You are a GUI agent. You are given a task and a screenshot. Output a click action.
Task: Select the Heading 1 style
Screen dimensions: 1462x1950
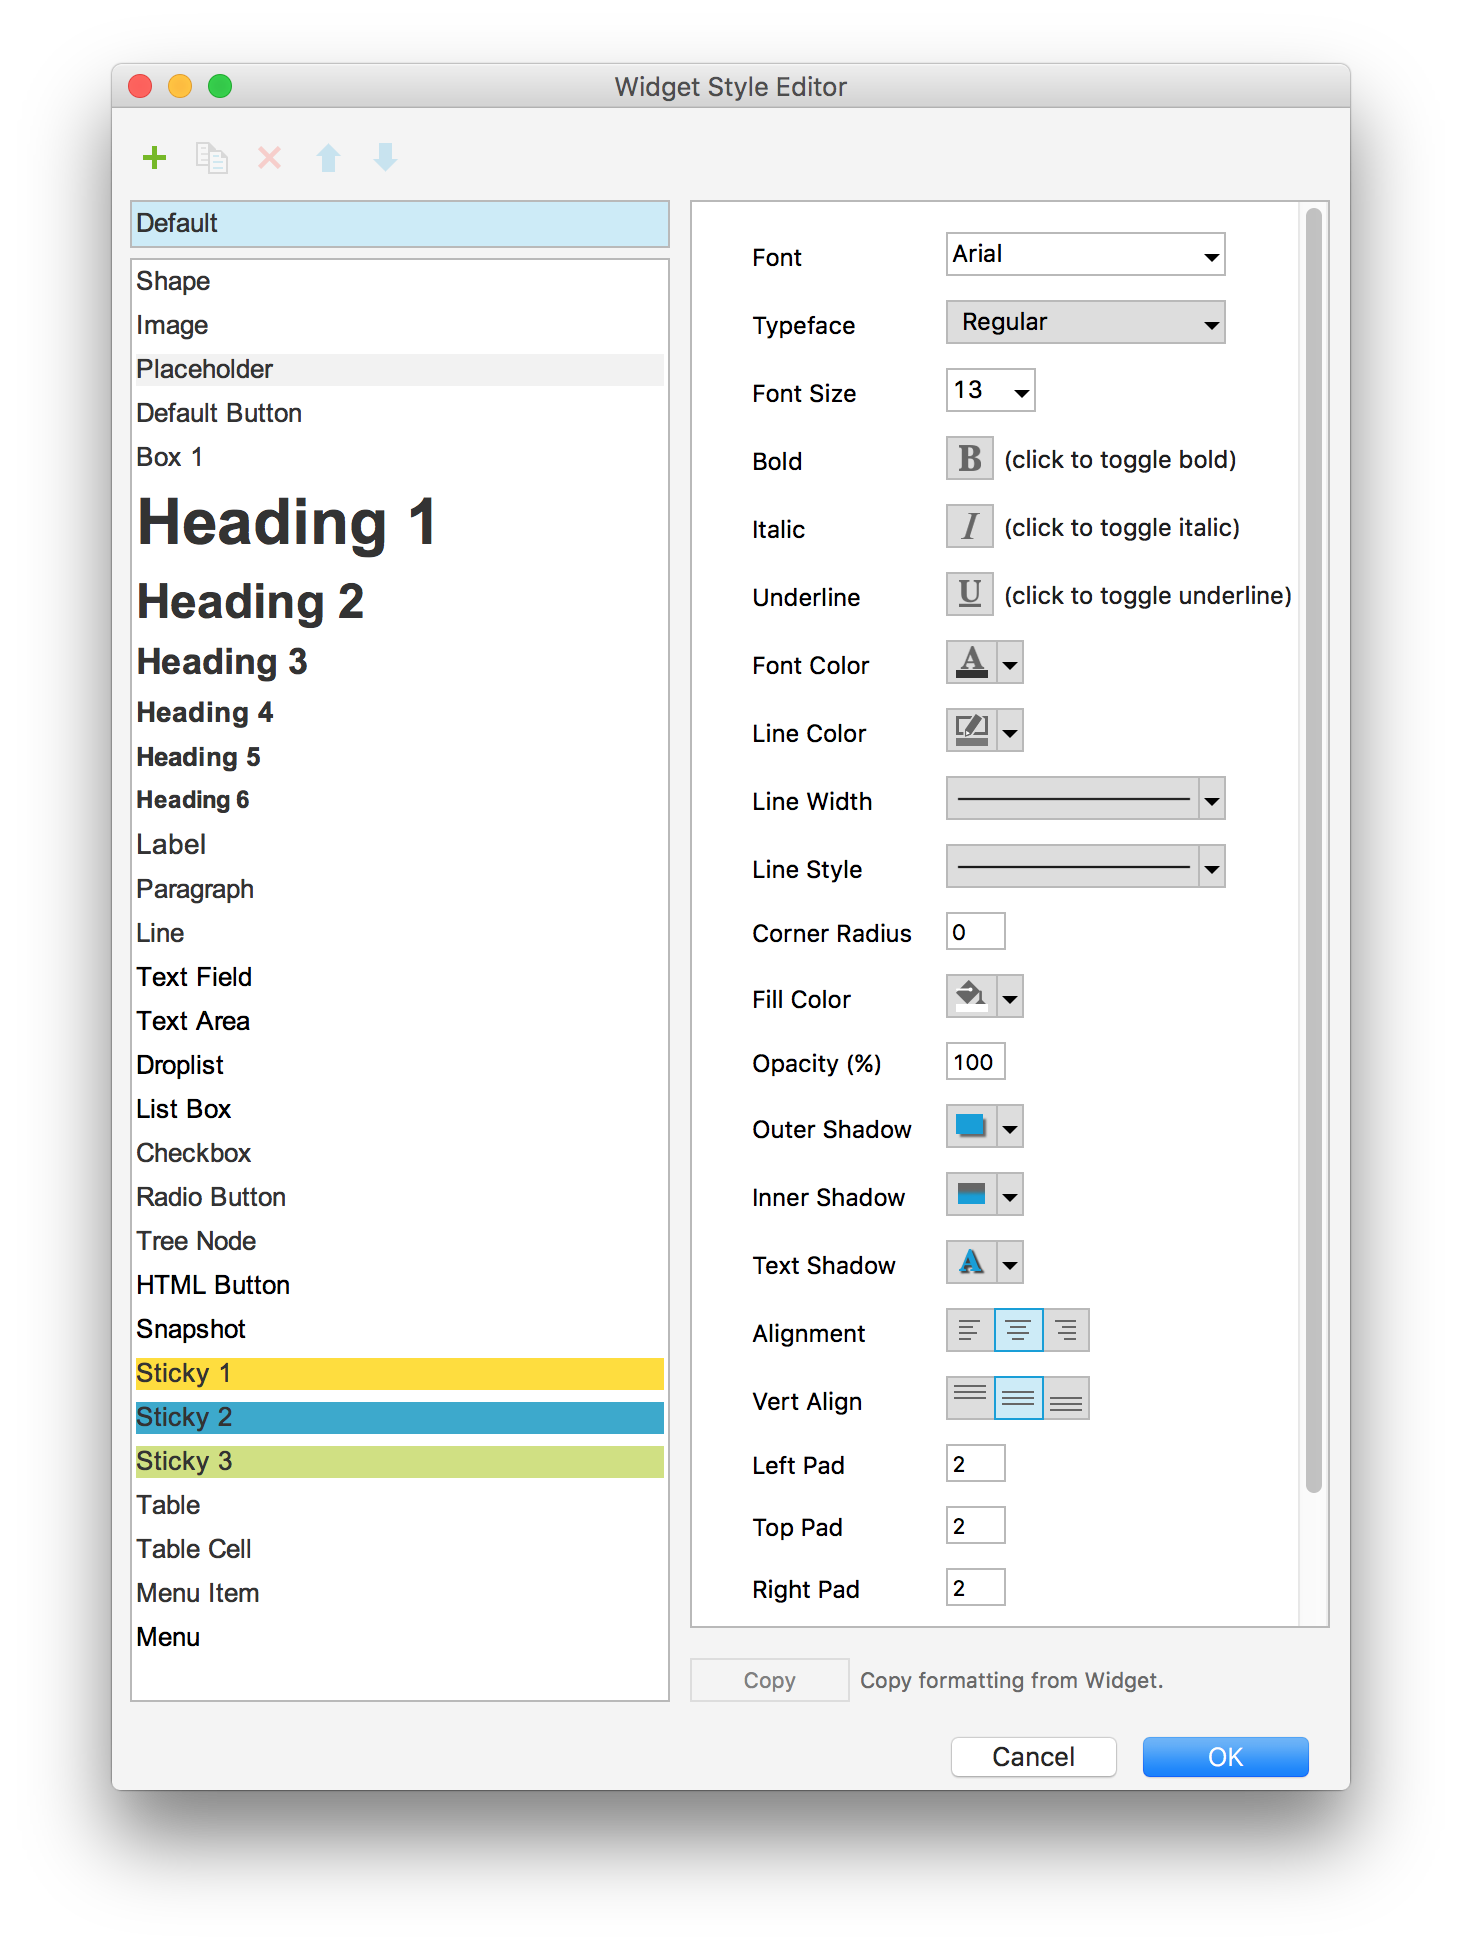pos(399,522)
